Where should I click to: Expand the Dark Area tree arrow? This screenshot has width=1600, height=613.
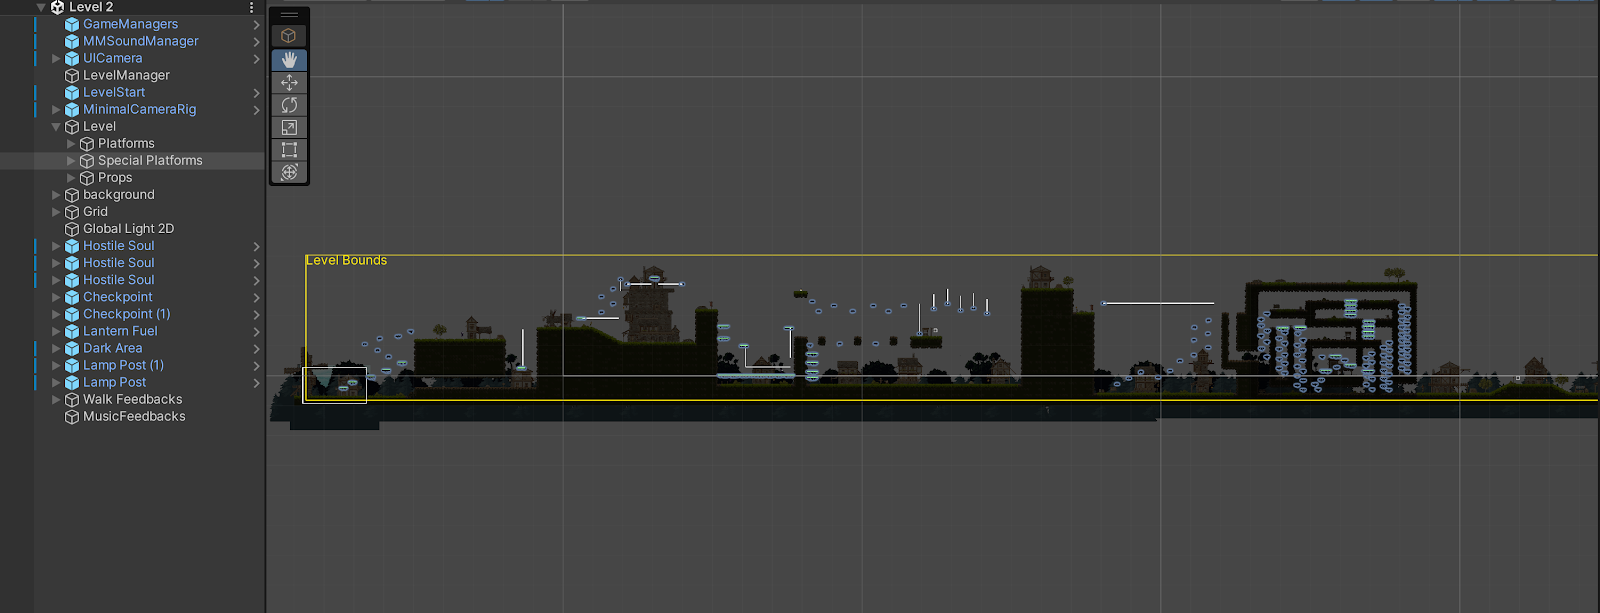[x=56, y=348]
